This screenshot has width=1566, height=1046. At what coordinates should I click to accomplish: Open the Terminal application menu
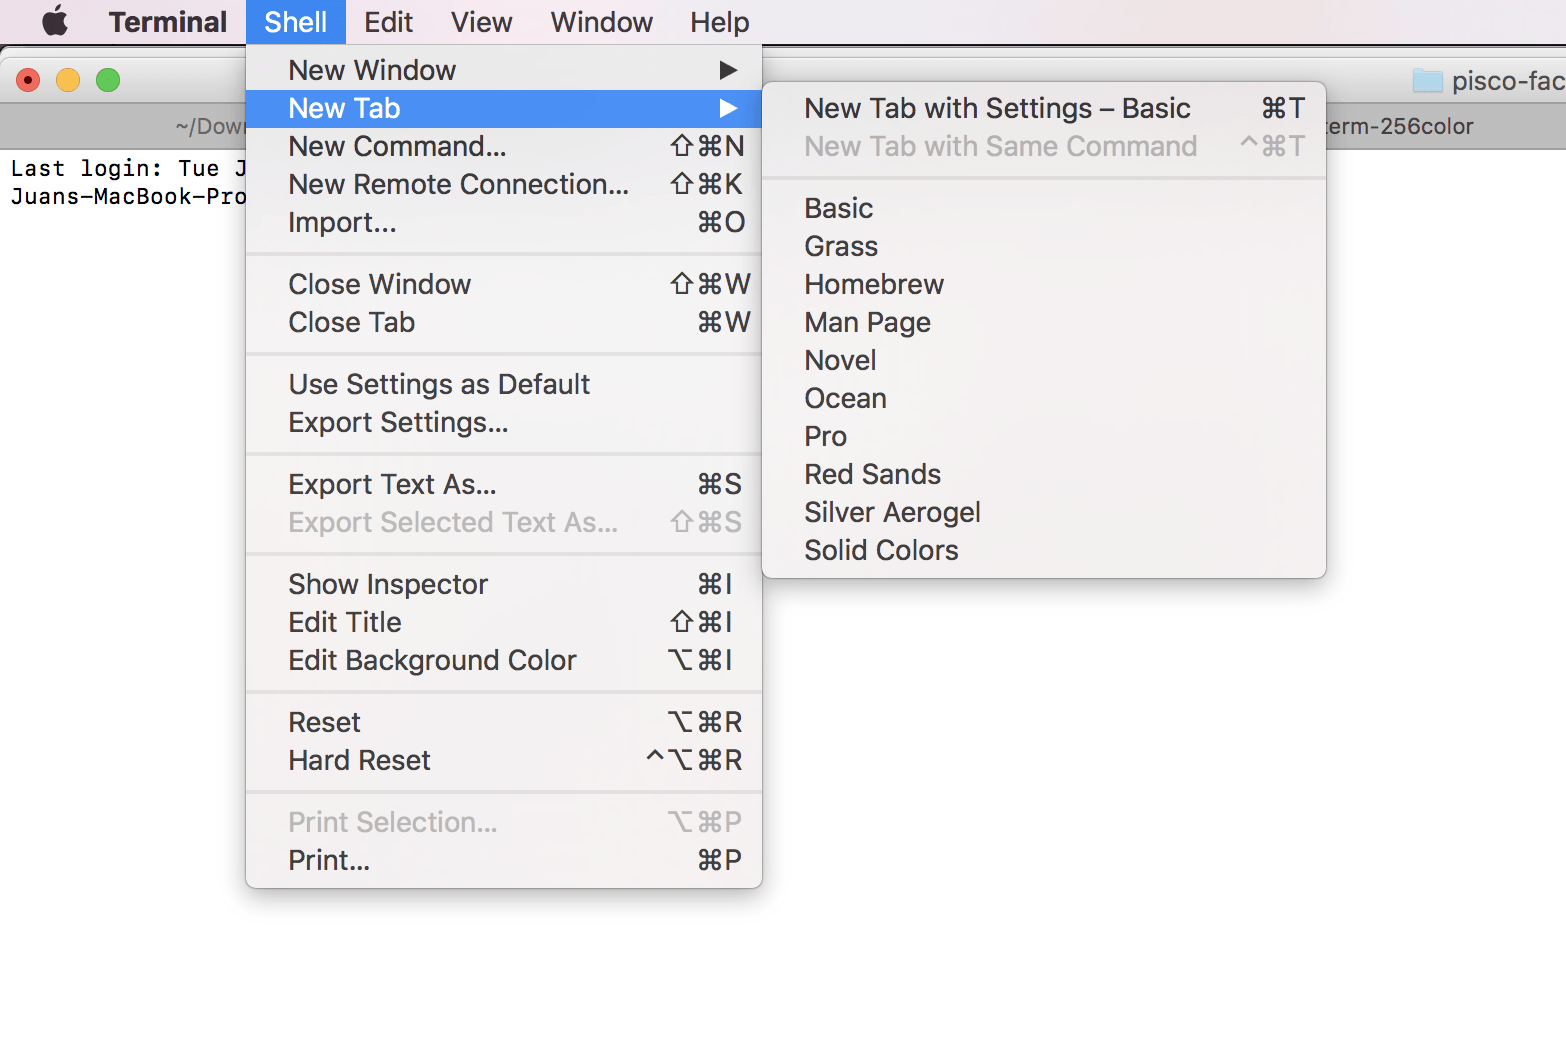tap(168, 22)
